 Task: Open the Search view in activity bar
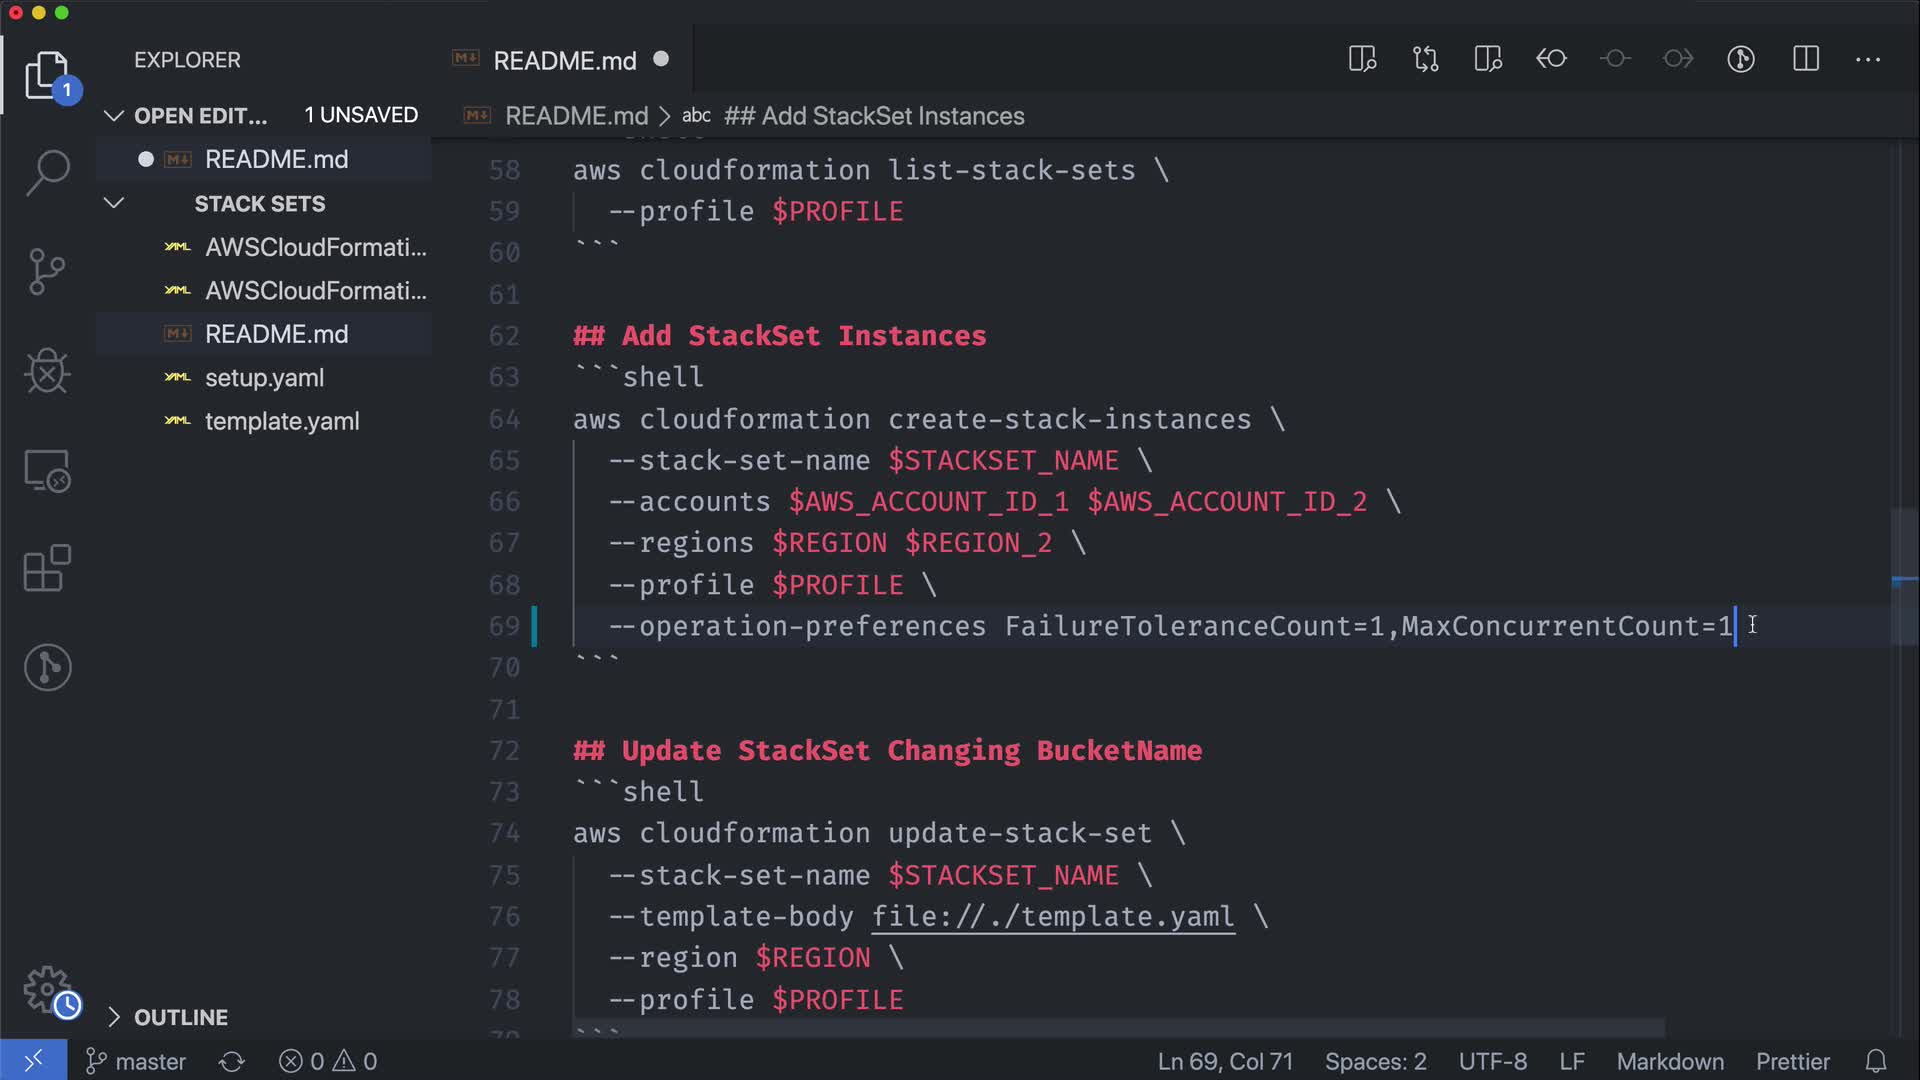point(47,172)
